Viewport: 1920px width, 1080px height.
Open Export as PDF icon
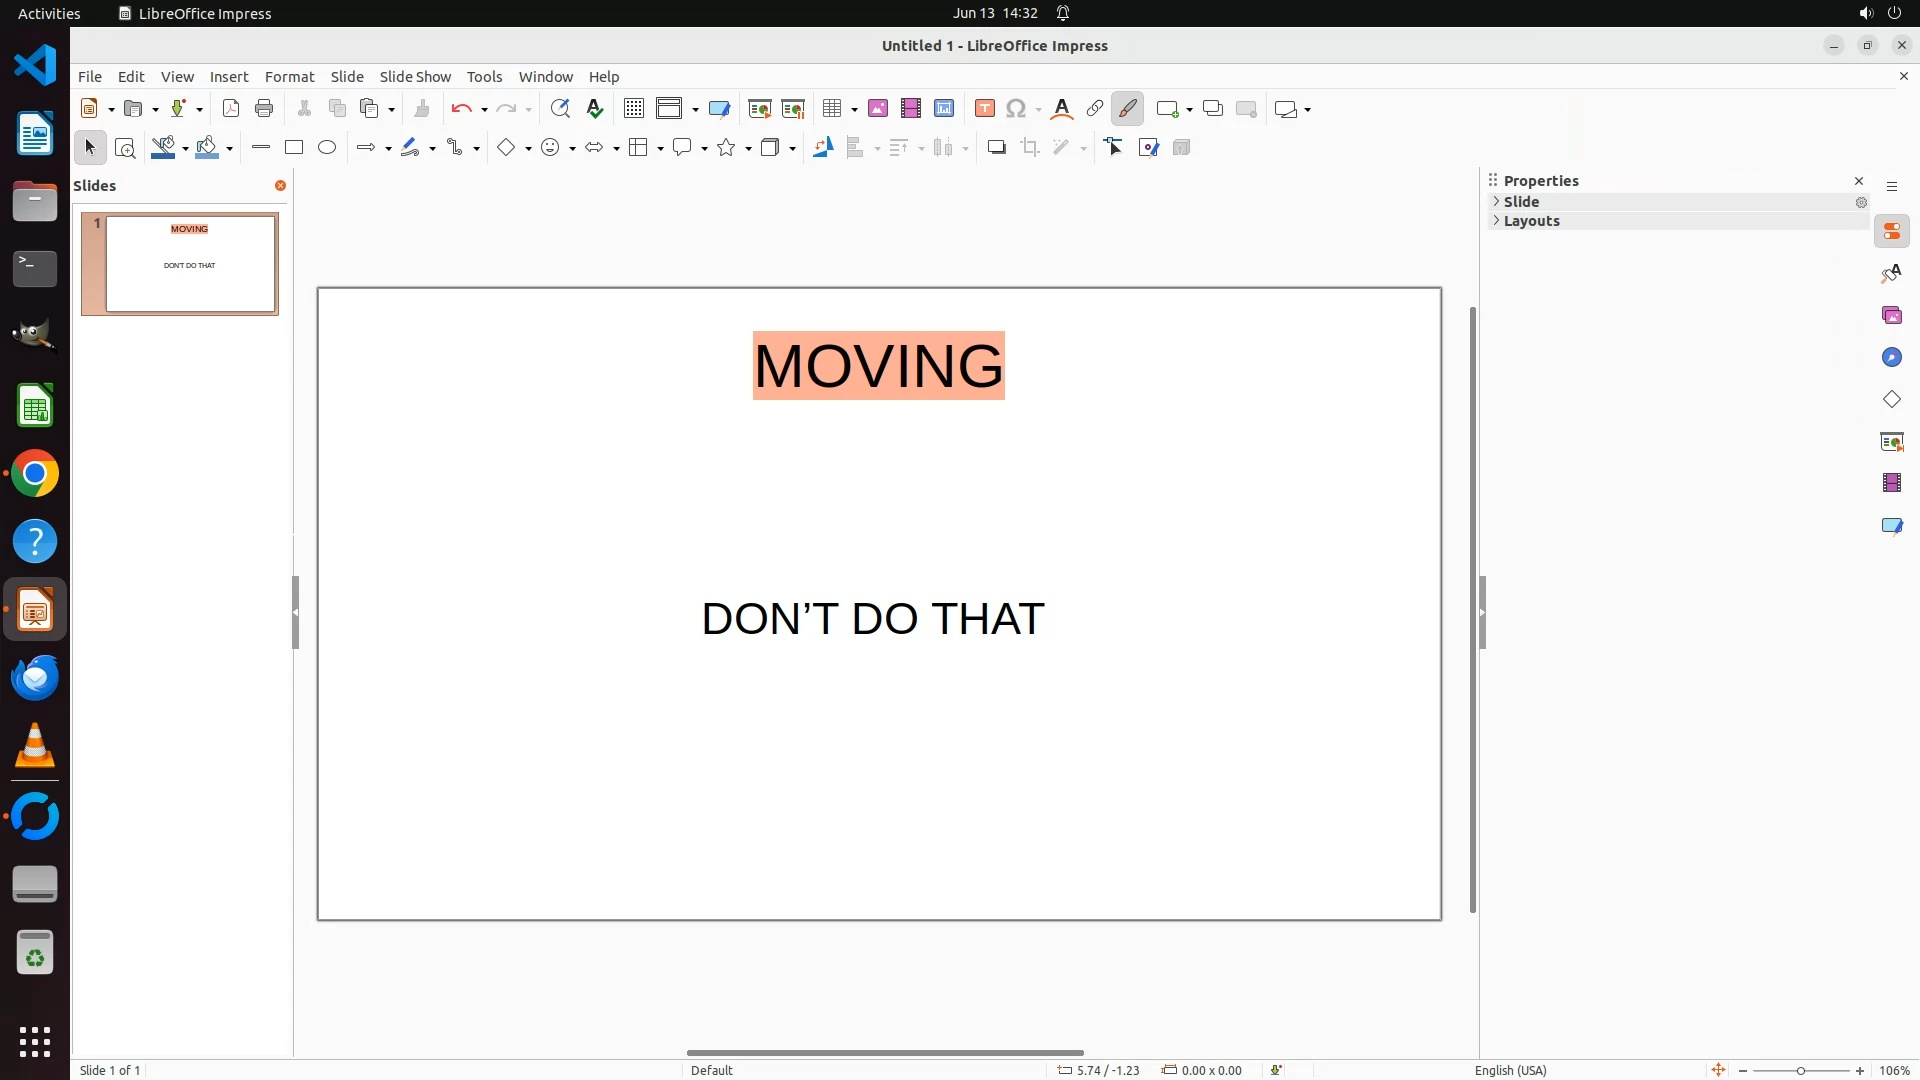click(231, 109)
